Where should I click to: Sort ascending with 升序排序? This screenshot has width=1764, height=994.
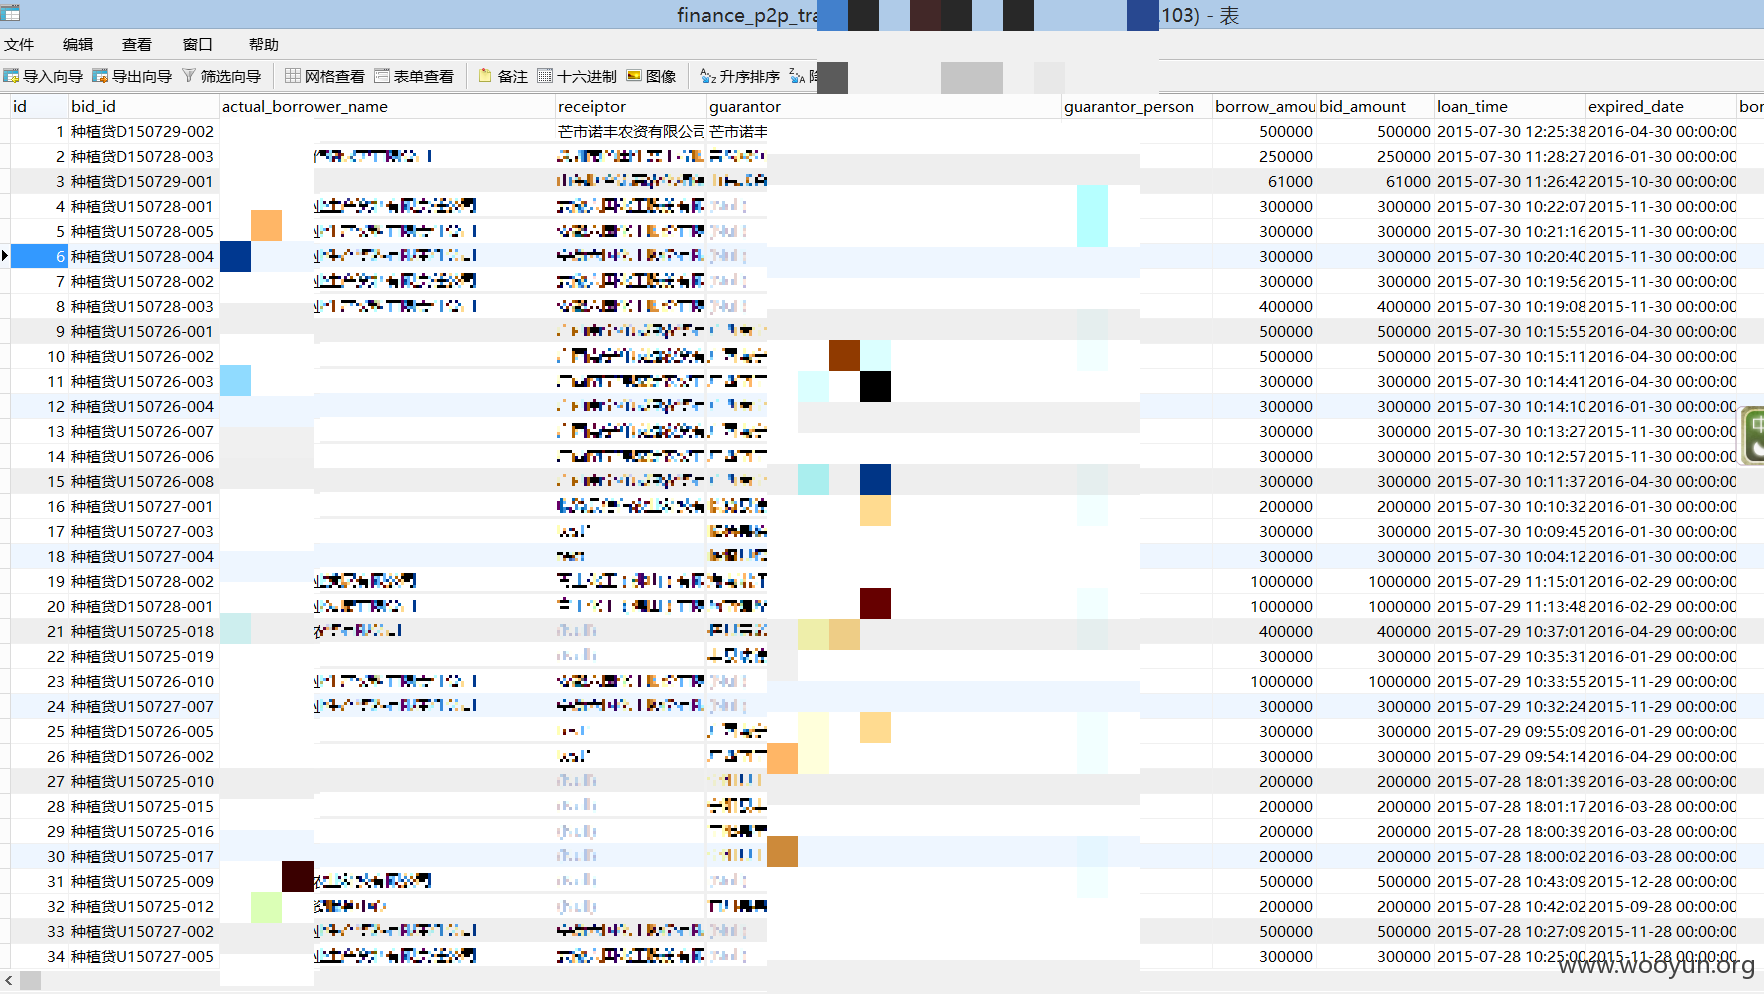click(740, 77)
